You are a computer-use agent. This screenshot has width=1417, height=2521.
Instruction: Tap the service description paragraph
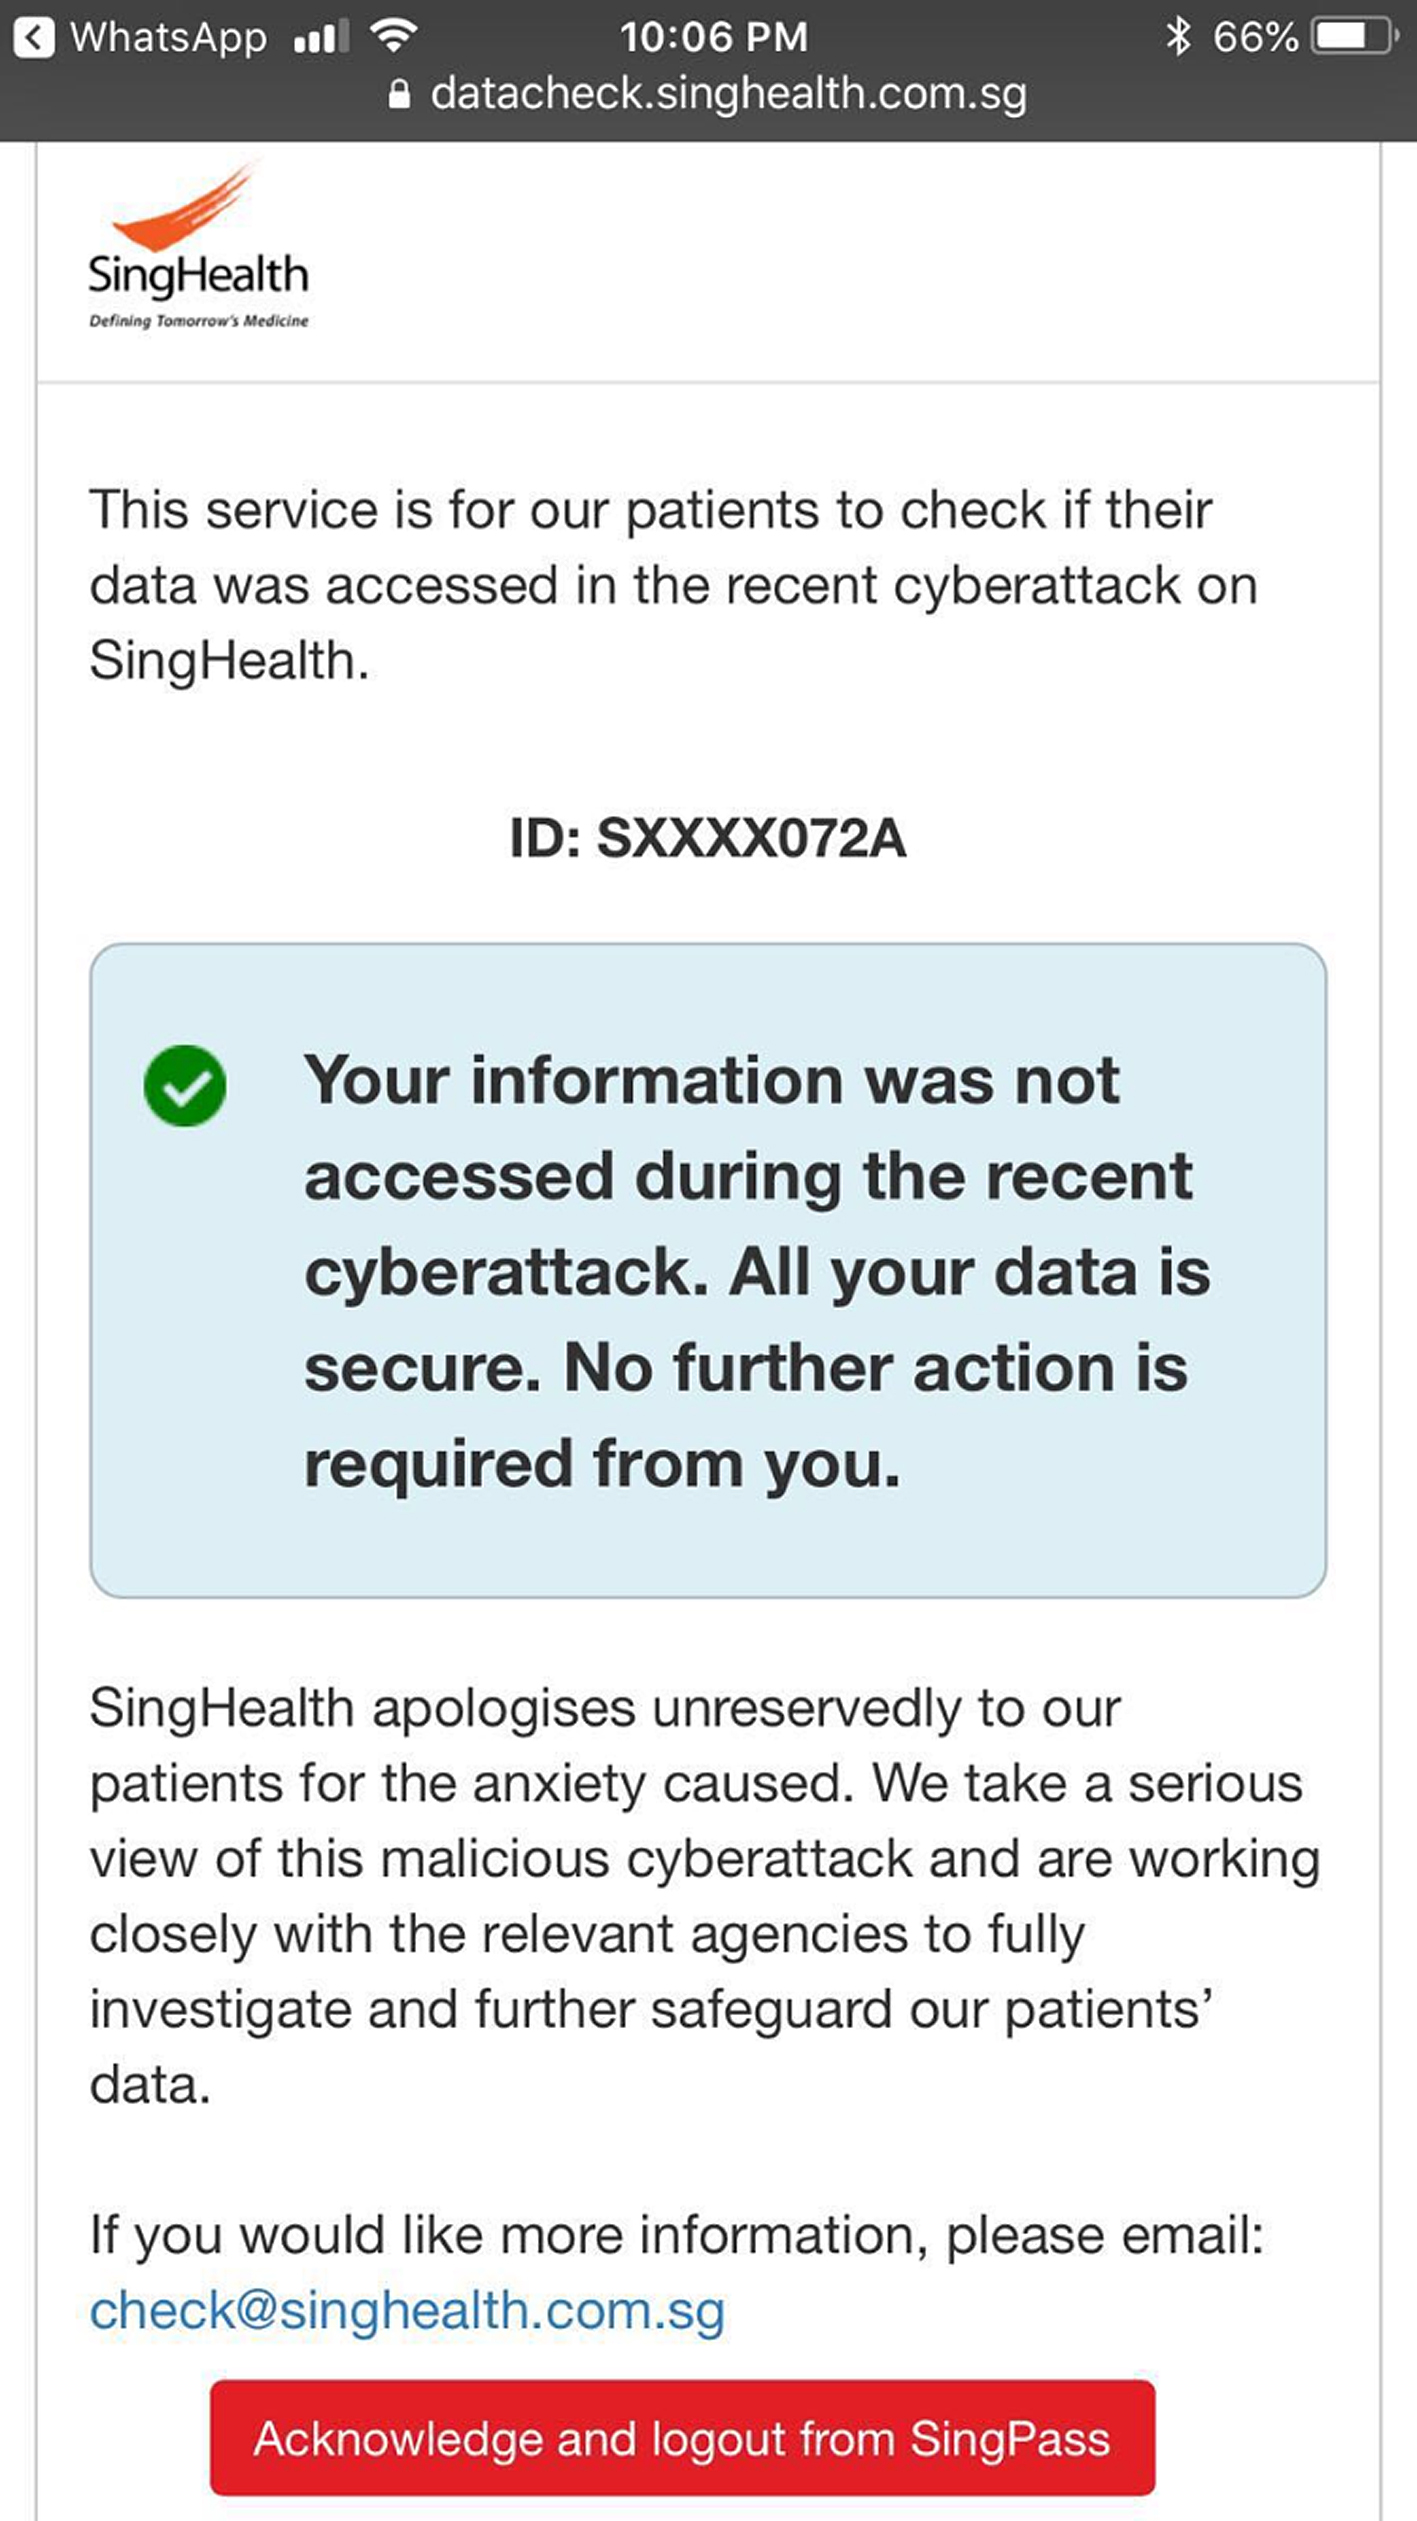coord(670,585)
